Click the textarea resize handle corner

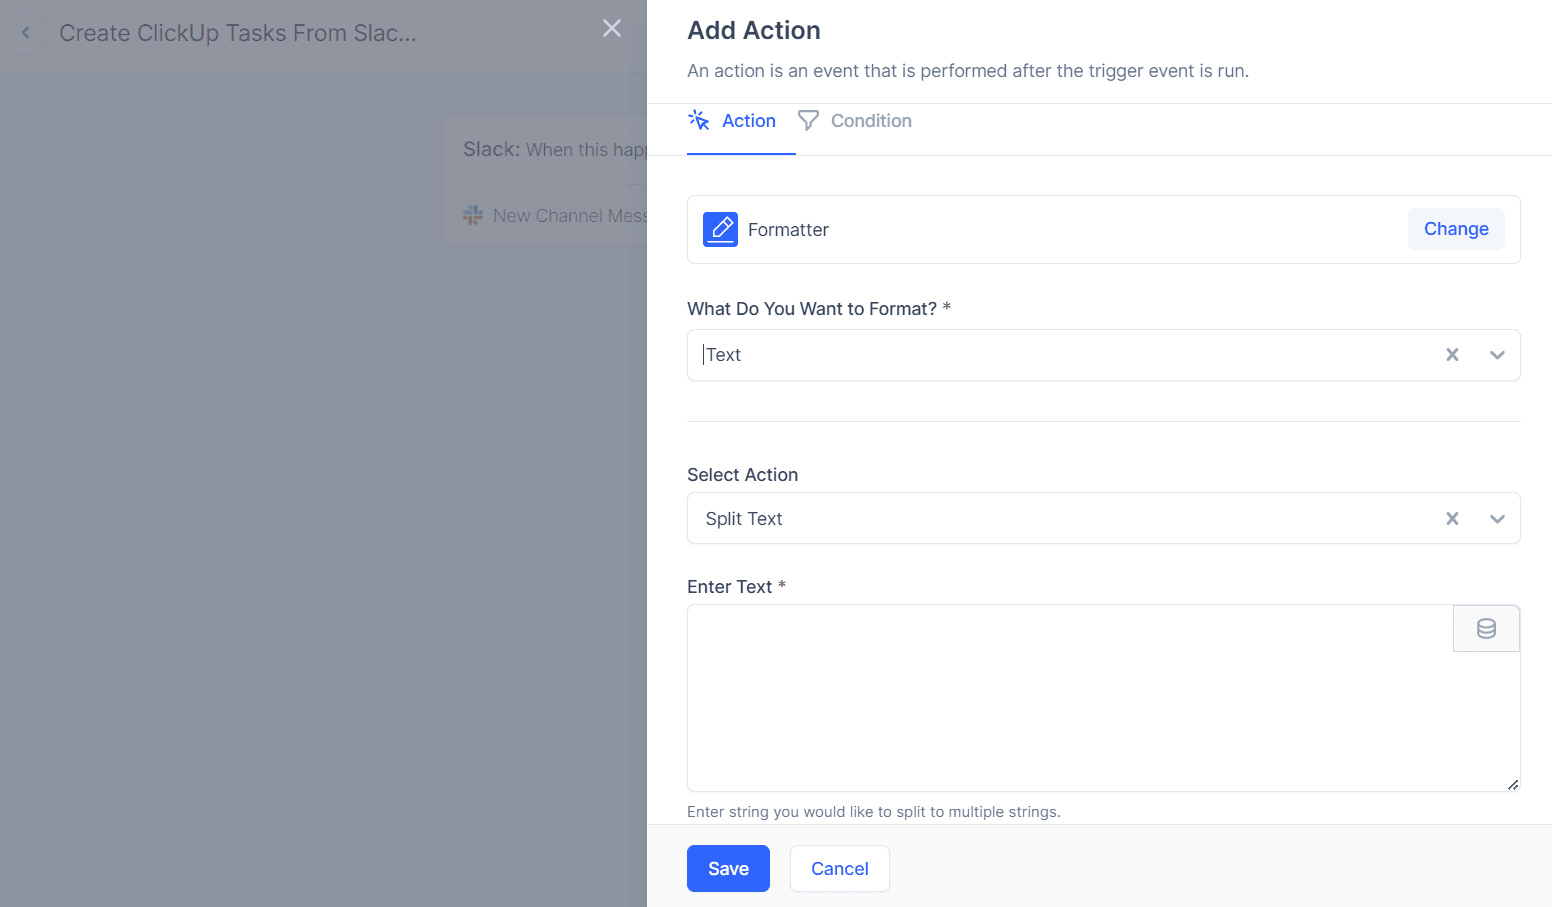[1513, 785]
